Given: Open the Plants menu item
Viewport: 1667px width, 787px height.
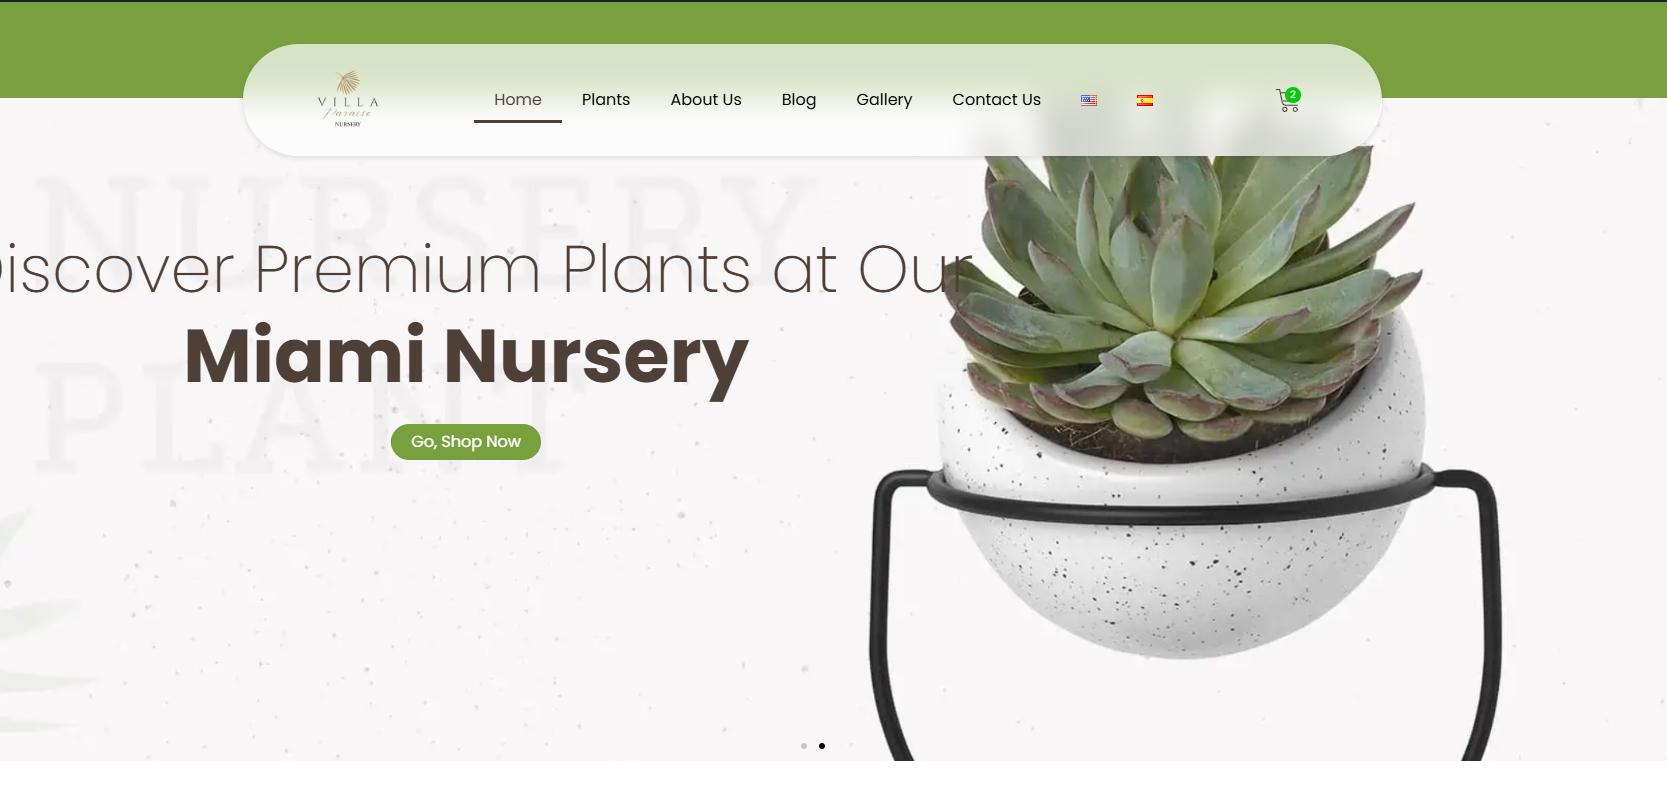Looking at the screenshot, I should [x=606, y=100].
